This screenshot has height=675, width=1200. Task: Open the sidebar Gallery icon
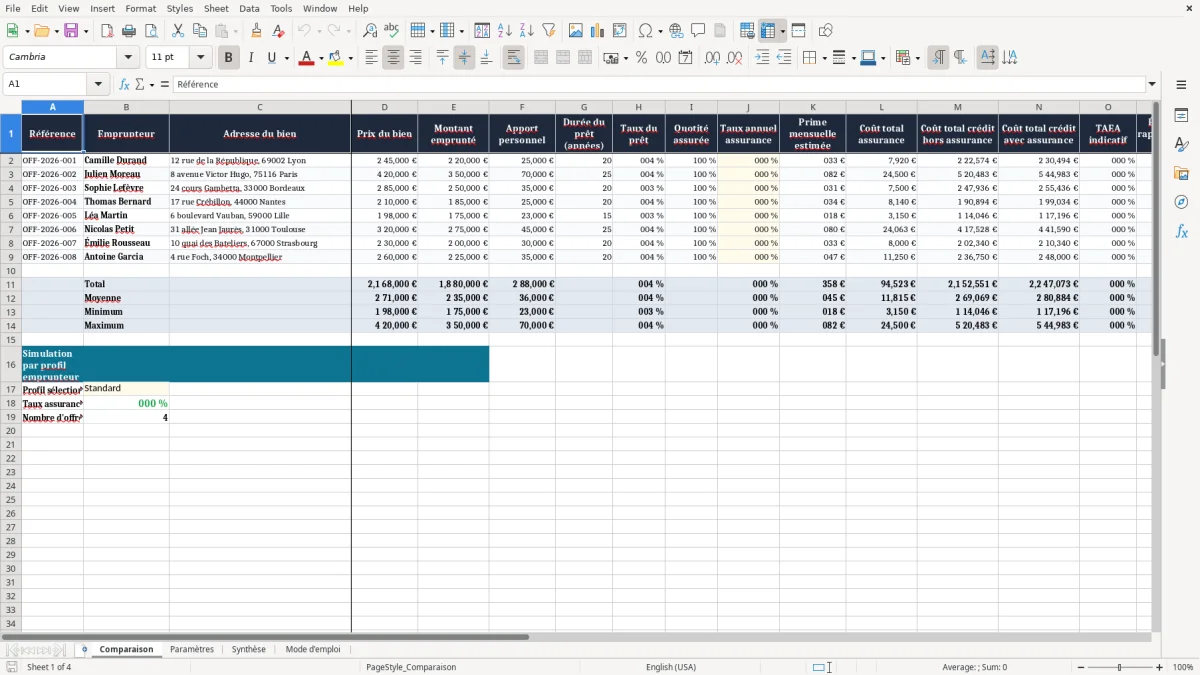click(x=1181, y=173)
